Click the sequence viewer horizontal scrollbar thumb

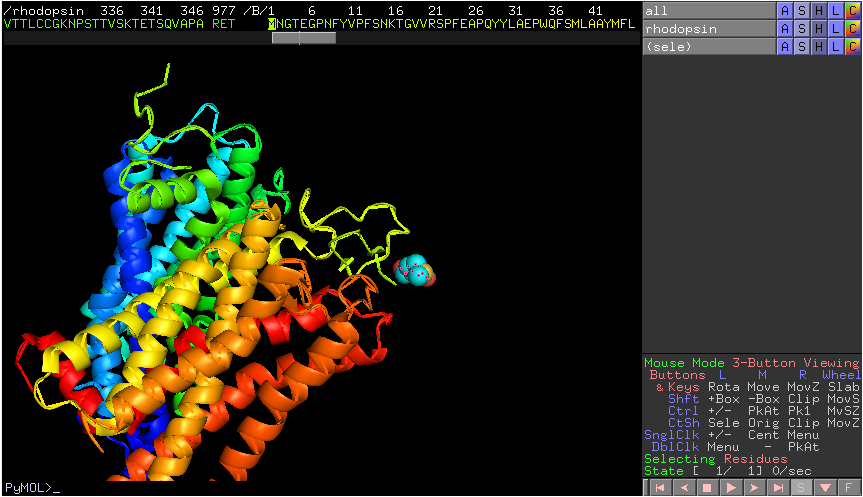coord(304,37)
